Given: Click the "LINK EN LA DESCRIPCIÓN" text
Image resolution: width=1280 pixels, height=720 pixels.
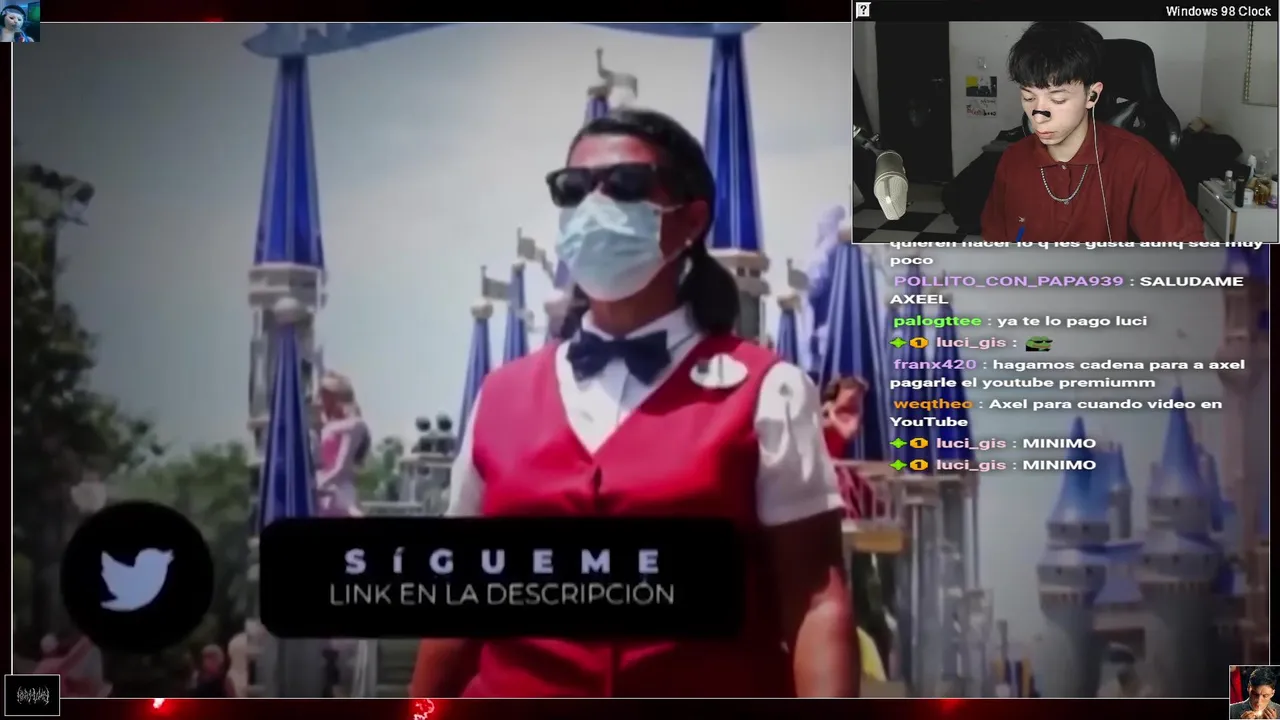Looking at the screenshot, I should 502,594.
